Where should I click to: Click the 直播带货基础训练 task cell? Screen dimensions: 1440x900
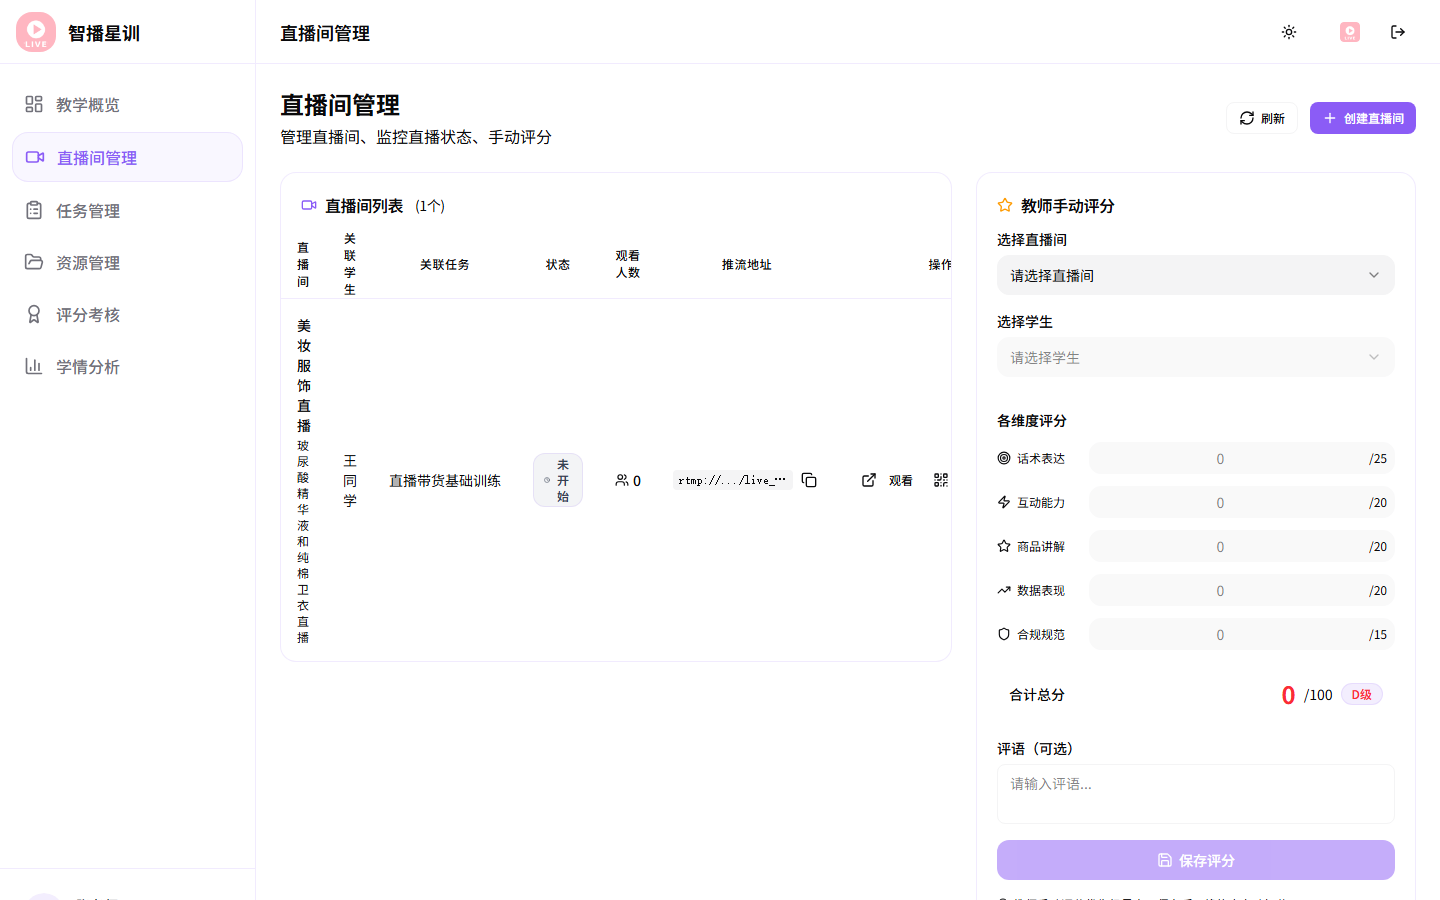click(445, 480)
